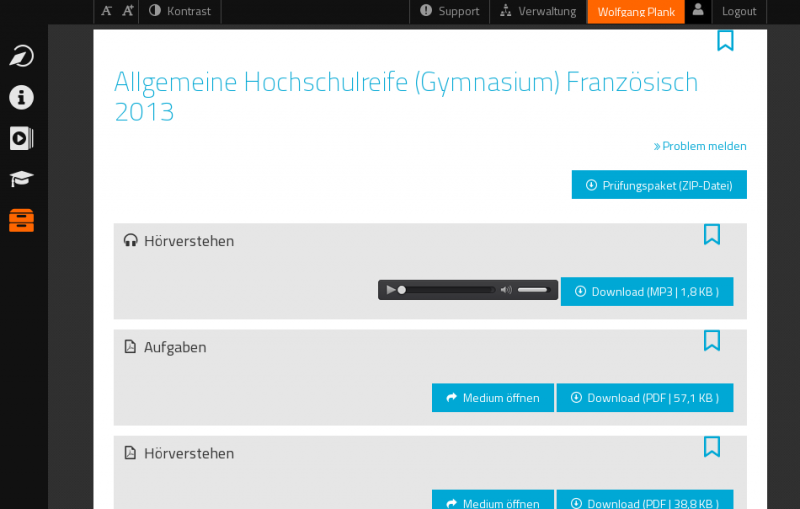Play the Hörverstehen audio track

391,290
